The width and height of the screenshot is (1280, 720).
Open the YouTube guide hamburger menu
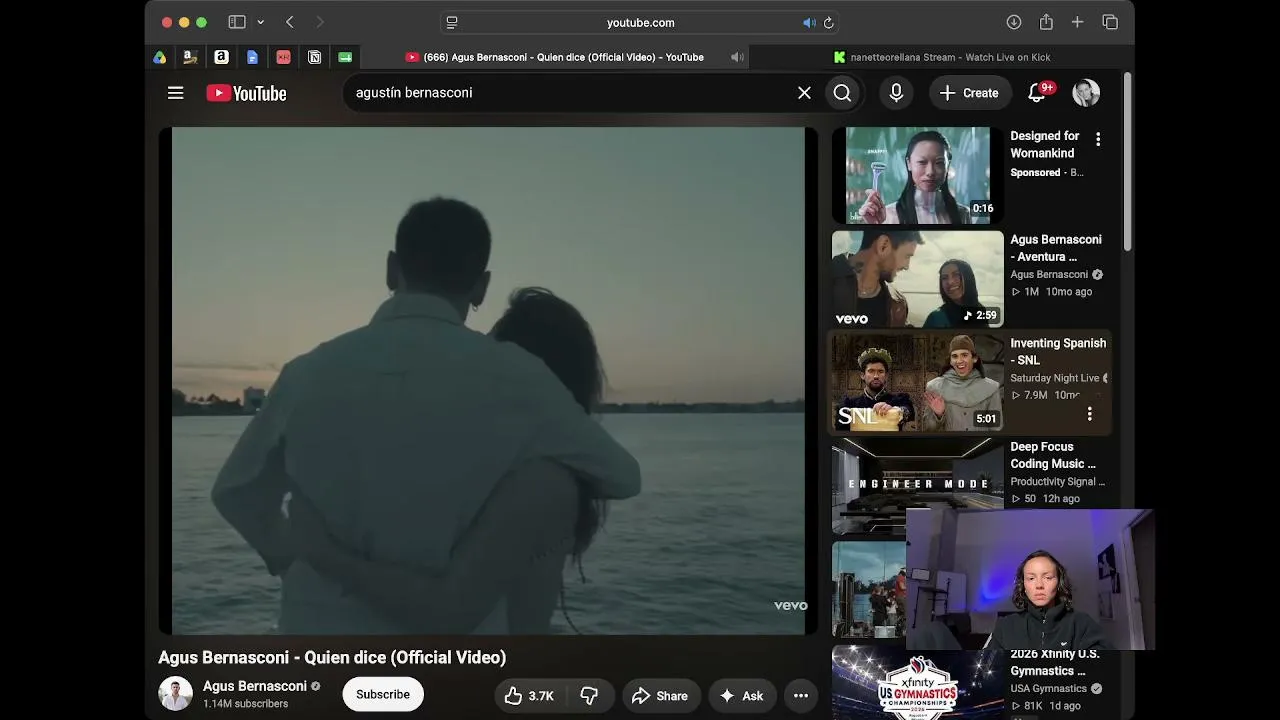pyautogui.click(x=175, y=93)
